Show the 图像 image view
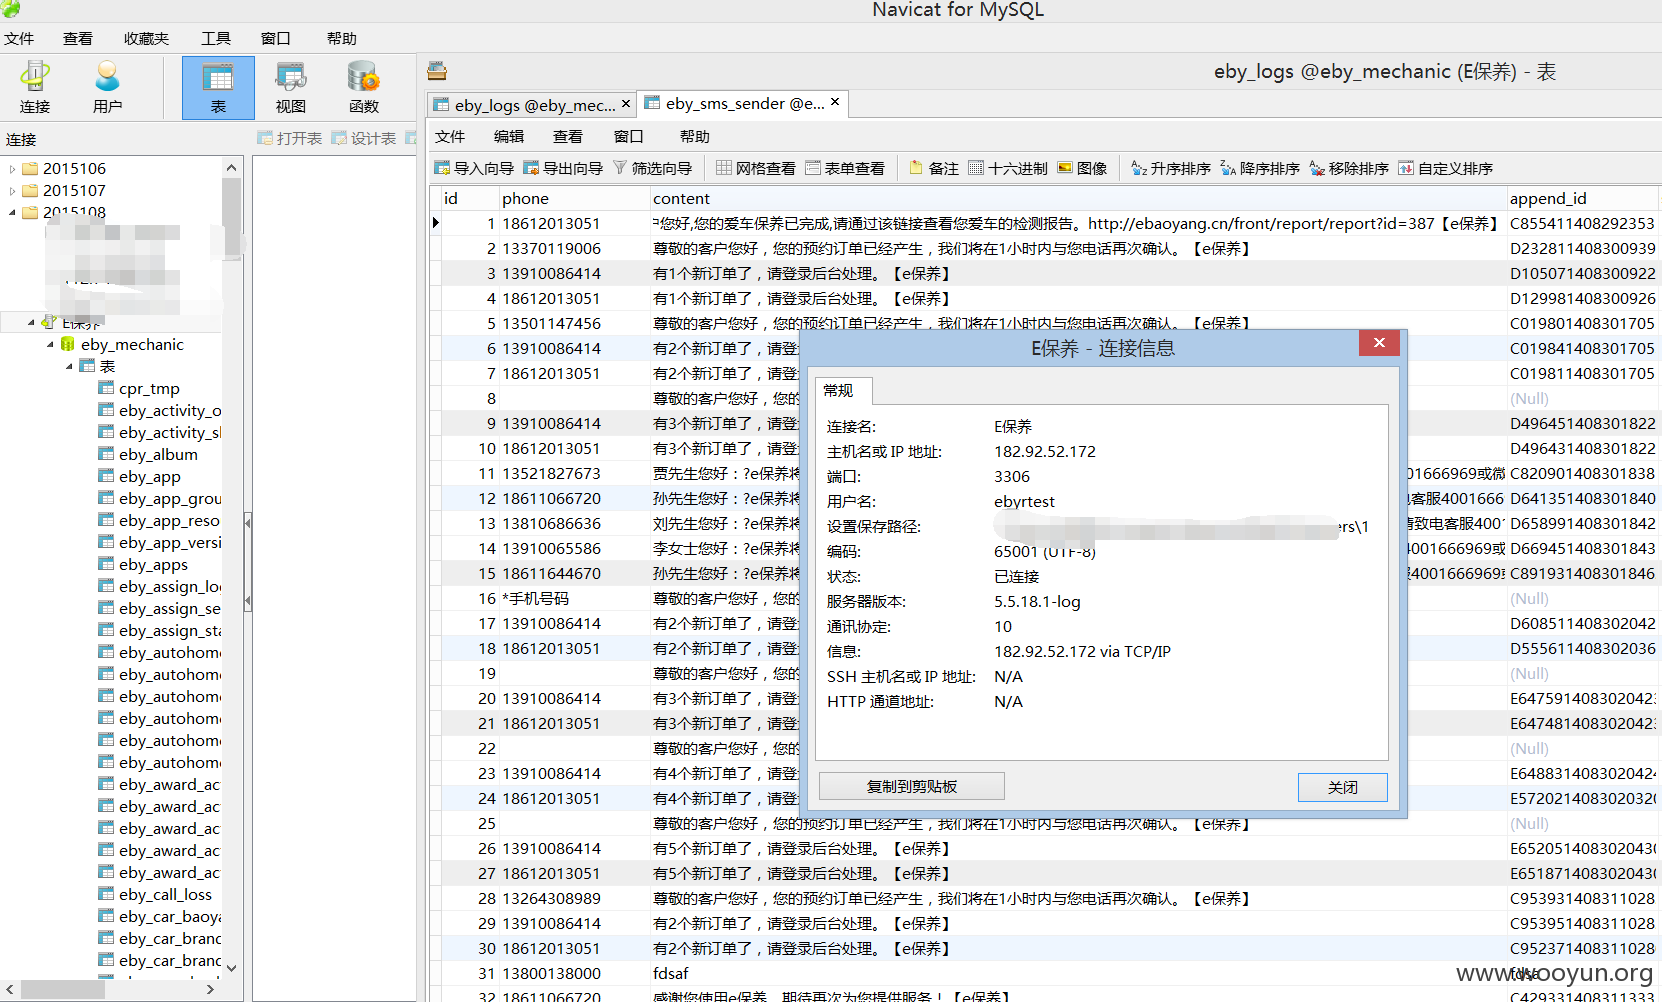The height and width of the screenshot is (1002, 1662). point(1082,168)
